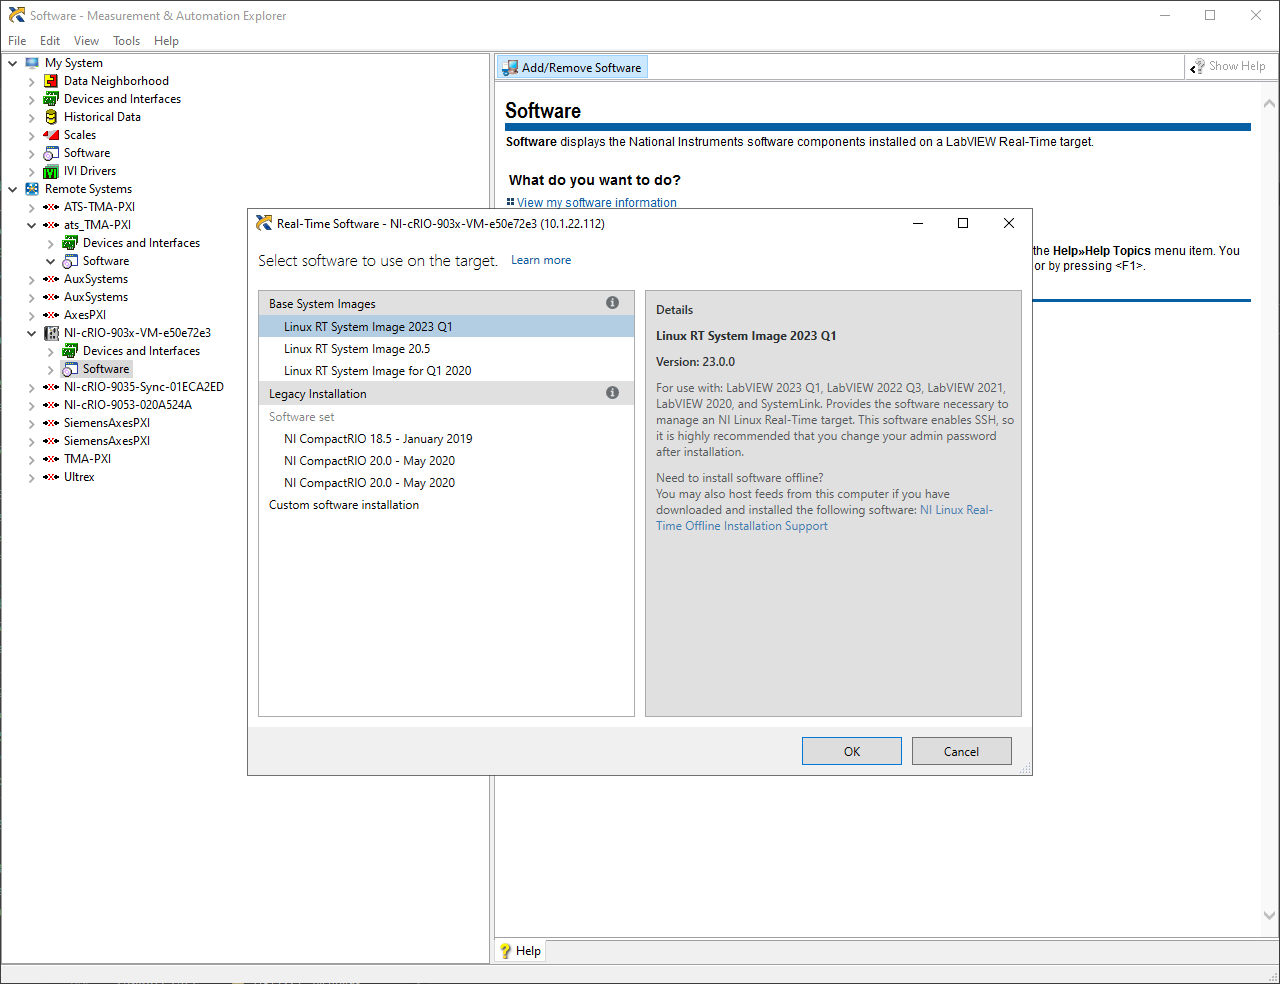Collapse the ats_TMA-PXI node
This screenshot has width=1280, height=984.
click(x=32, y=225)
